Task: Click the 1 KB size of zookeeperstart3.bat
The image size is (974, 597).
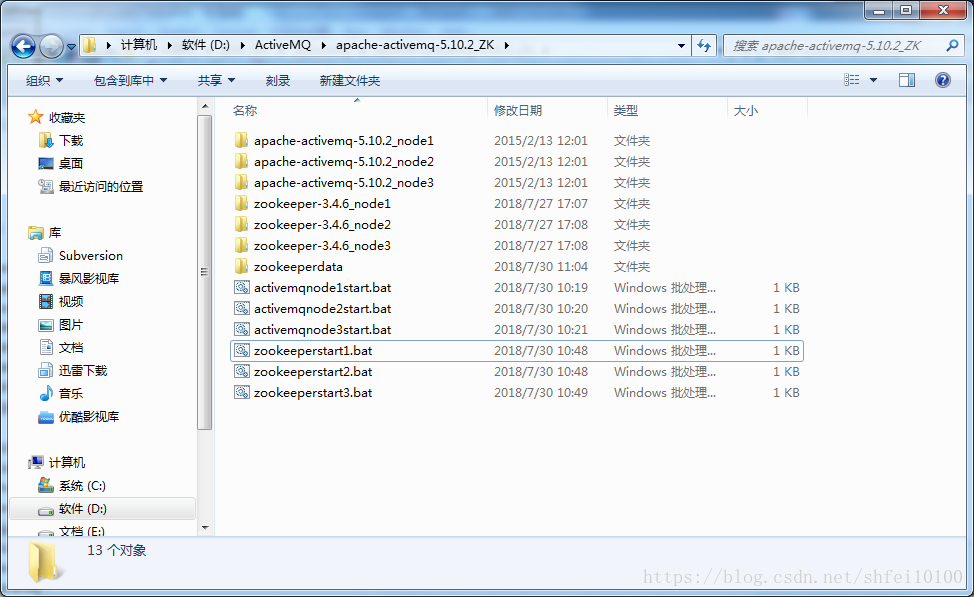Action: [x=786, y=393]
